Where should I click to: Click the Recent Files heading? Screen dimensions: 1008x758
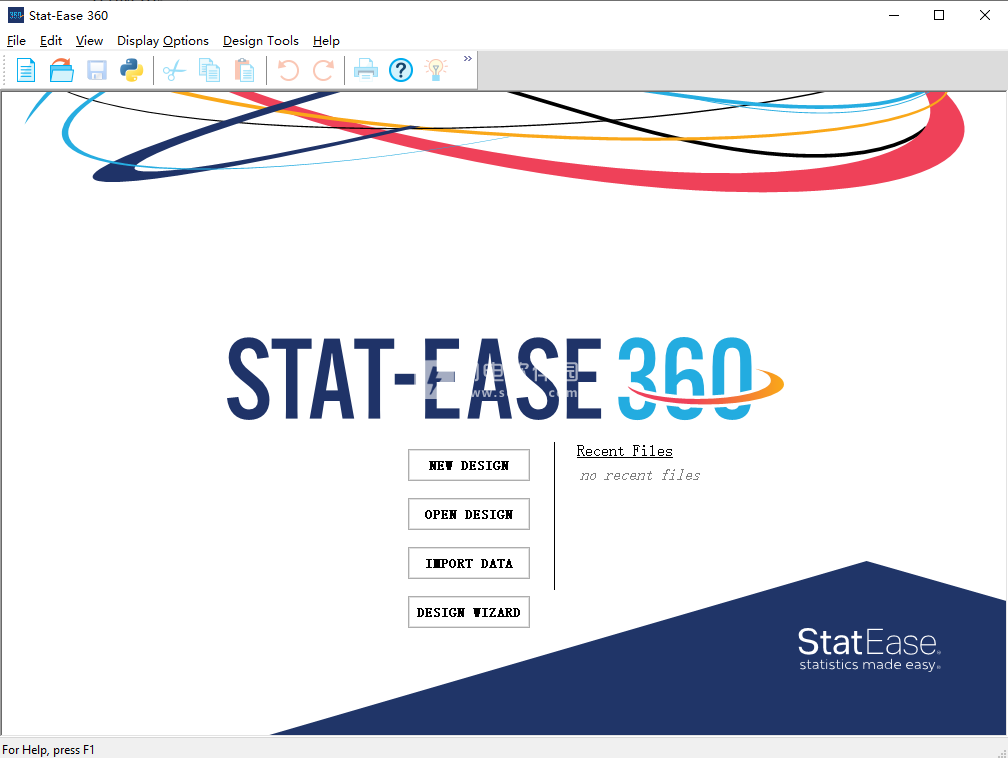point(624,451)
